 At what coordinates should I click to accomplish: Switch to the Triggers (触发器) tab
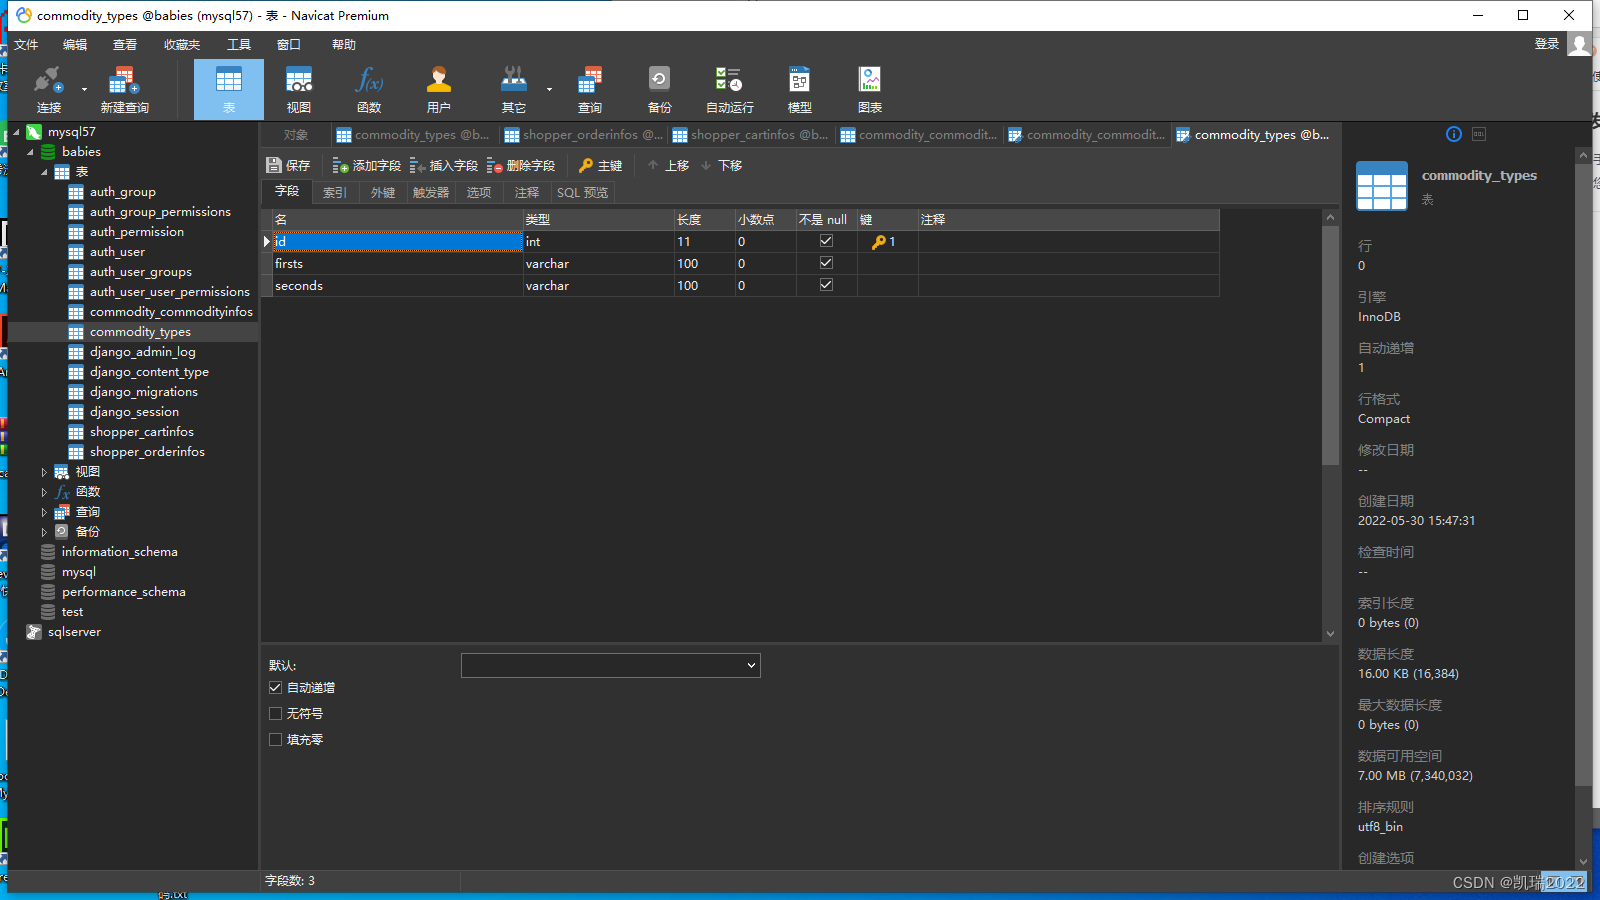(x=431, y=192)
